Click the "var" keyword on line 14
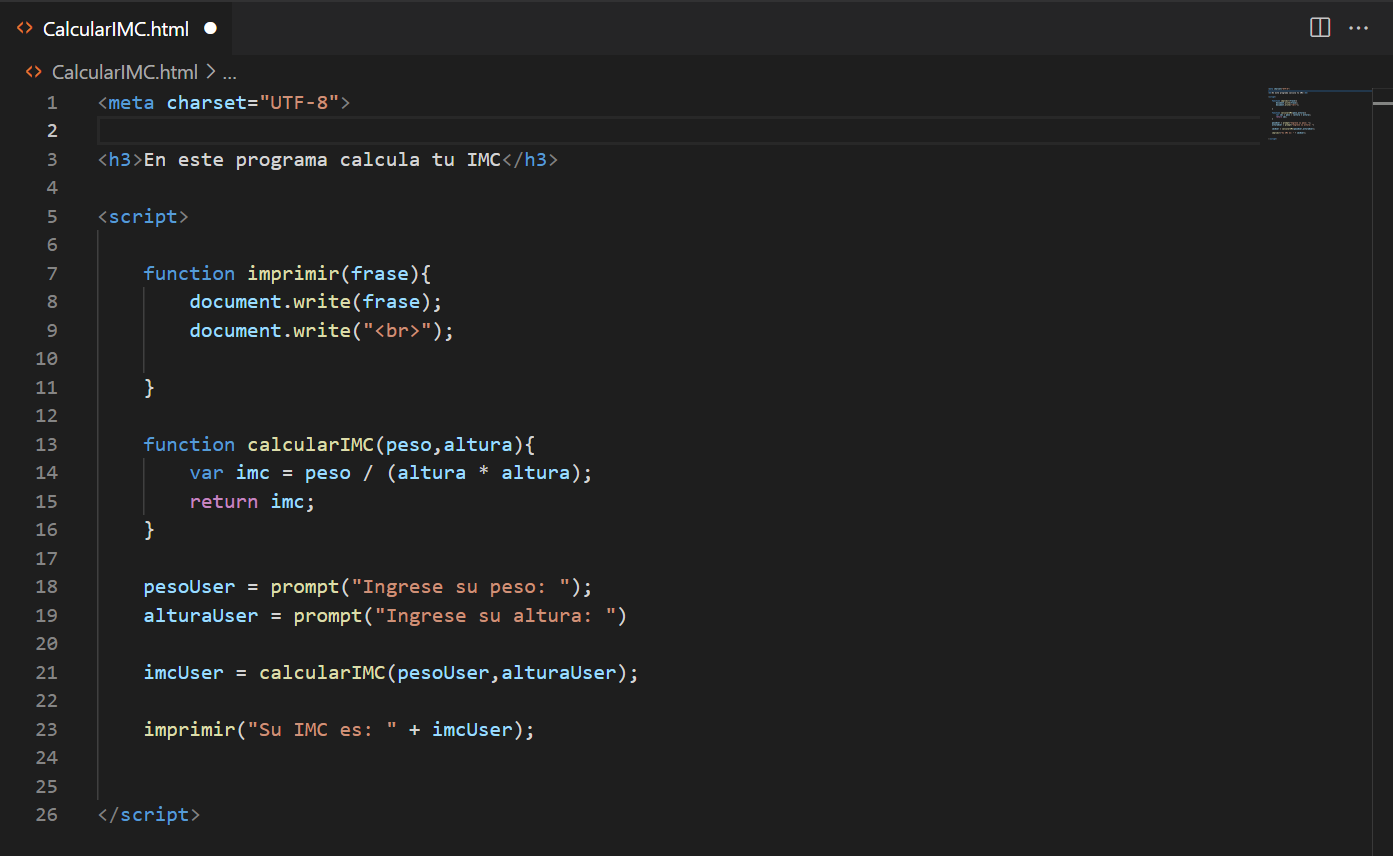 pos(207,472)
